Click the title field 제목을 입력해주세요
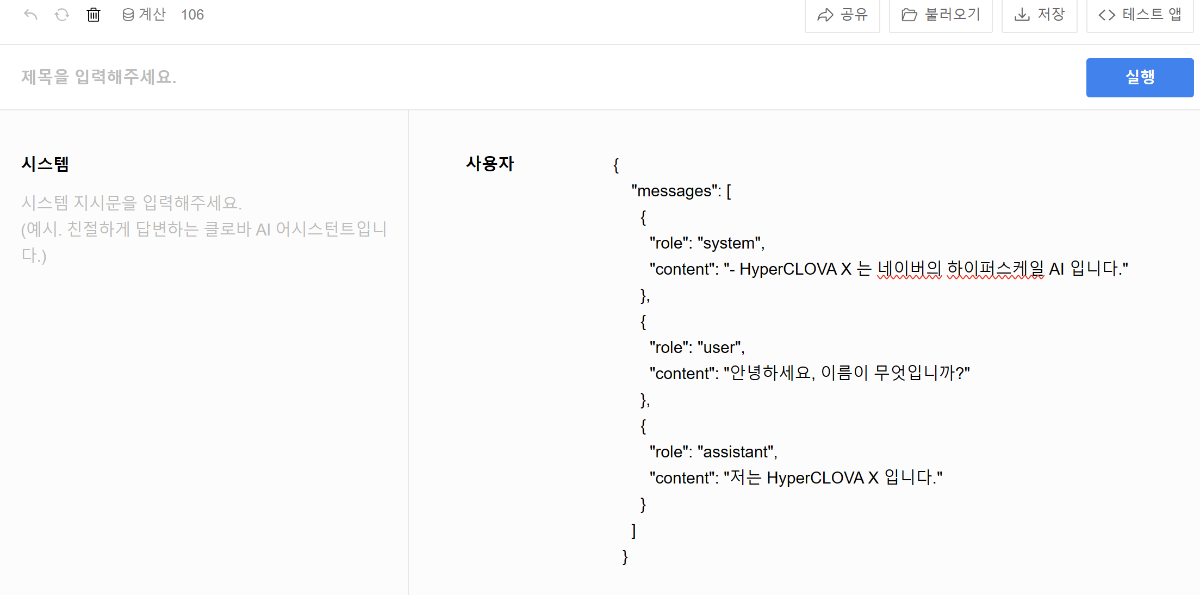 [x=540, y=77]
